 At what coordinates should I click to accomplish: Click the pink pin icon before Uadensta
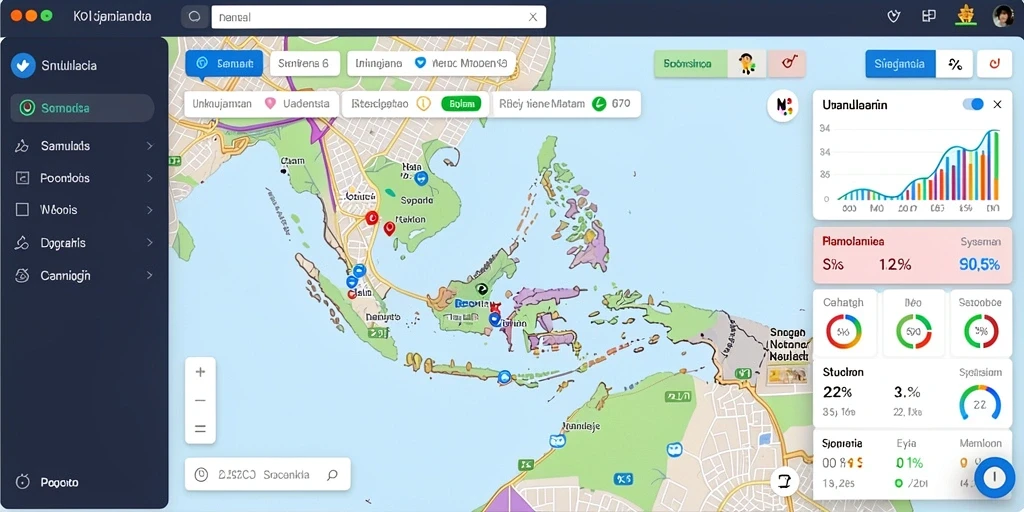(x=270, y=103)
